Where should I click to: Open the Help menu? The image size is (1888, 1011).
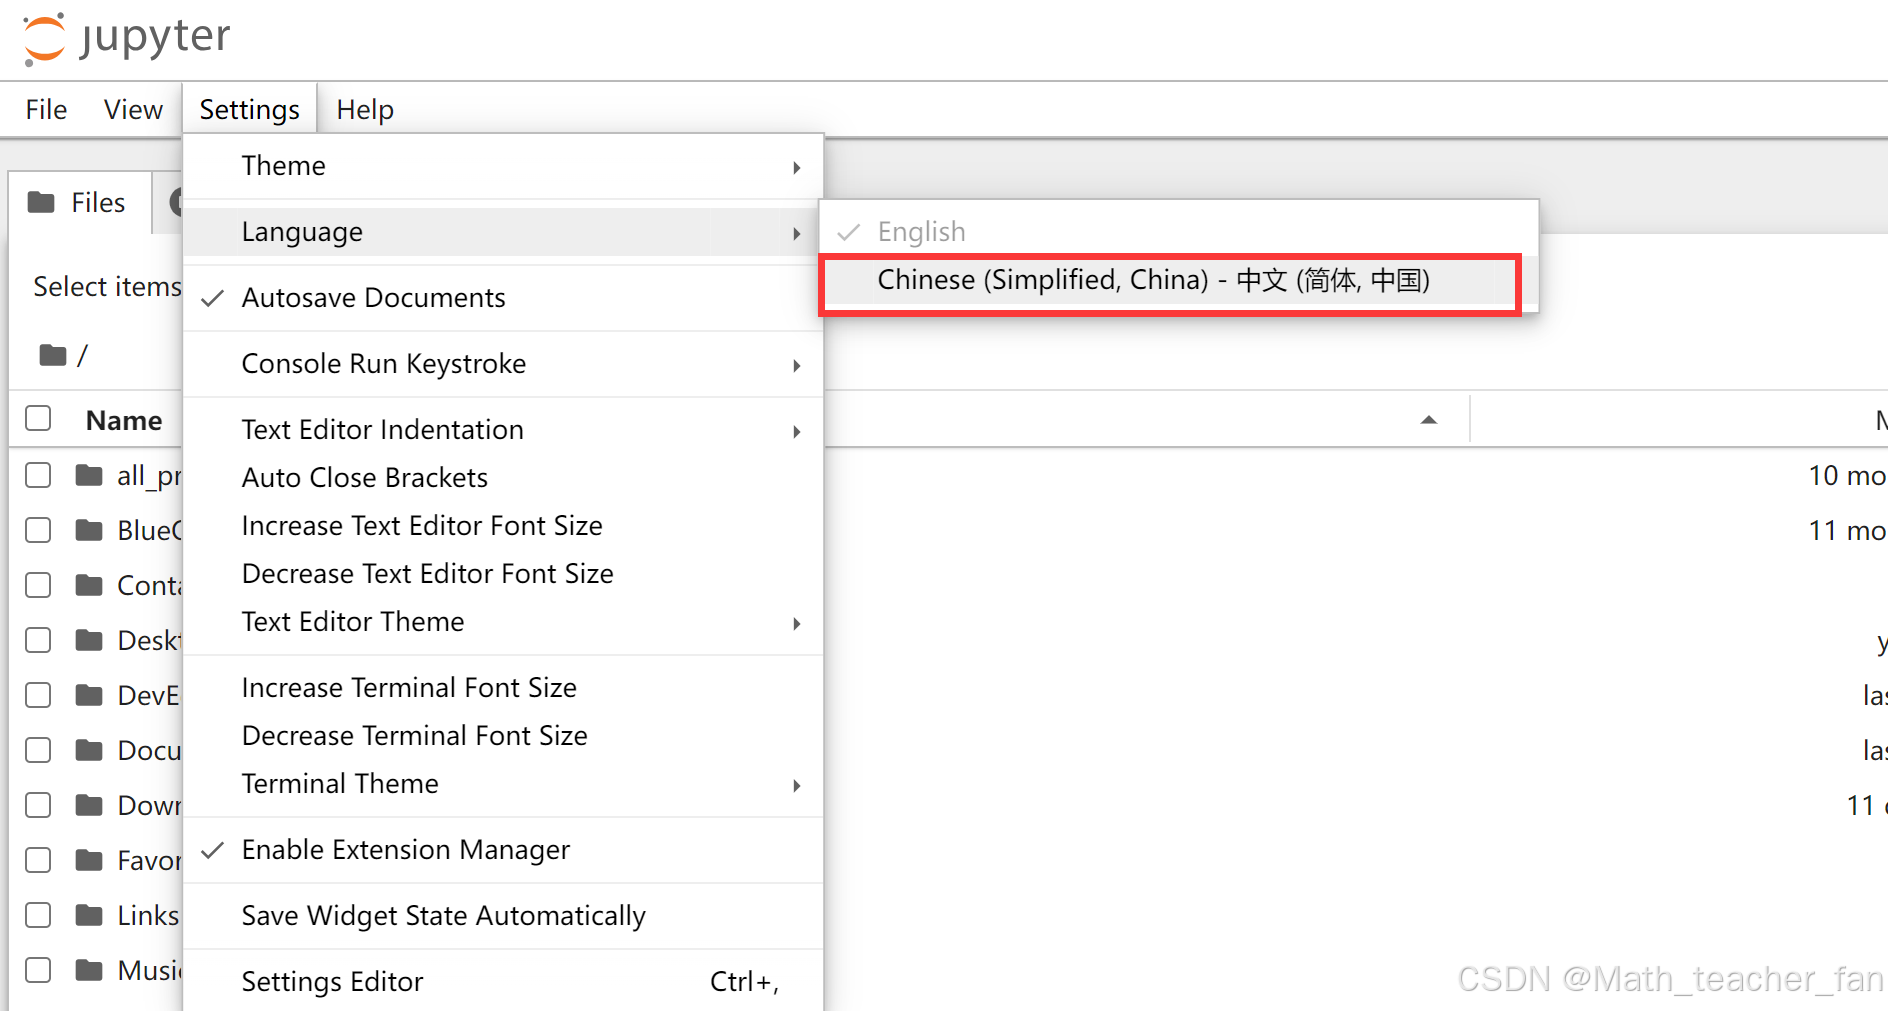(x=365, y=109)
